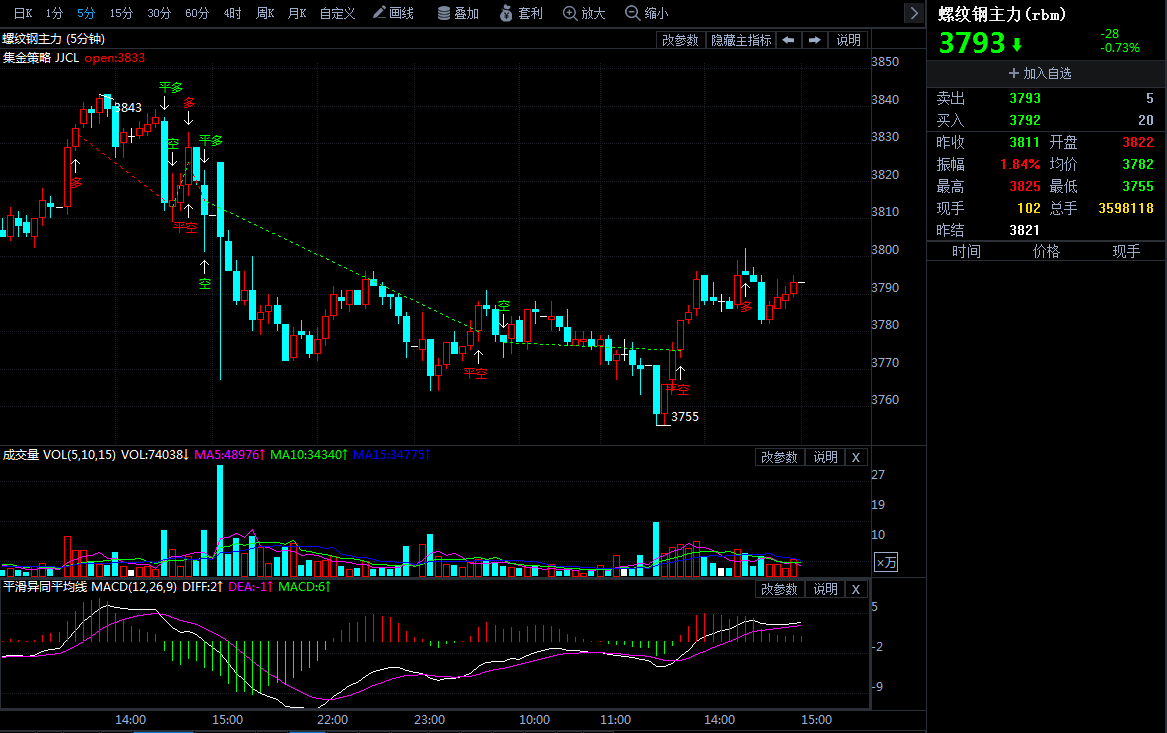Open the 套利 arbitrage tool
The width and height of the screenshot is (1167, 733).
pos(520,13)
